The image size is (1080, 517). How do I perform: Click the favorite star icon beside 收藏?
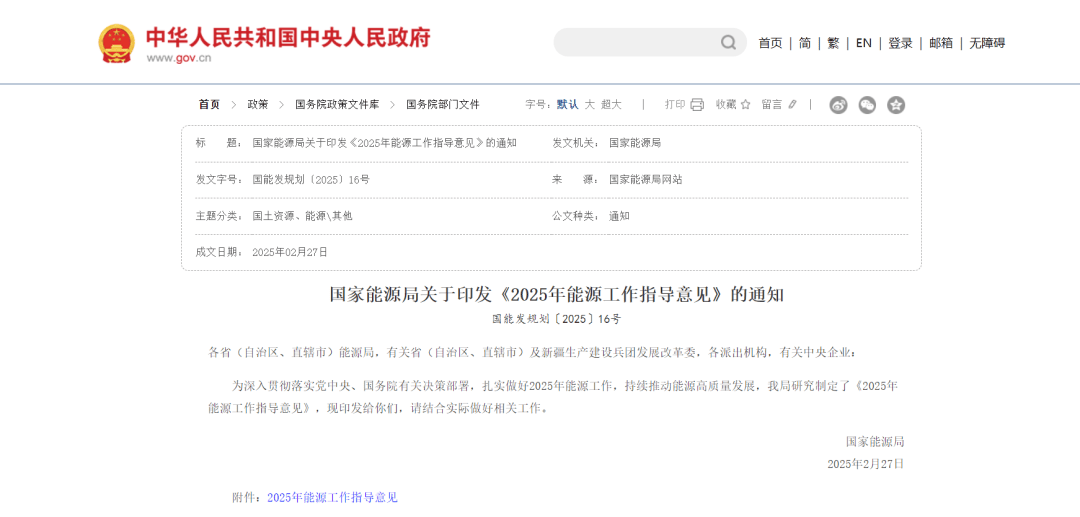pyautogui.click(x=745, y=105)
